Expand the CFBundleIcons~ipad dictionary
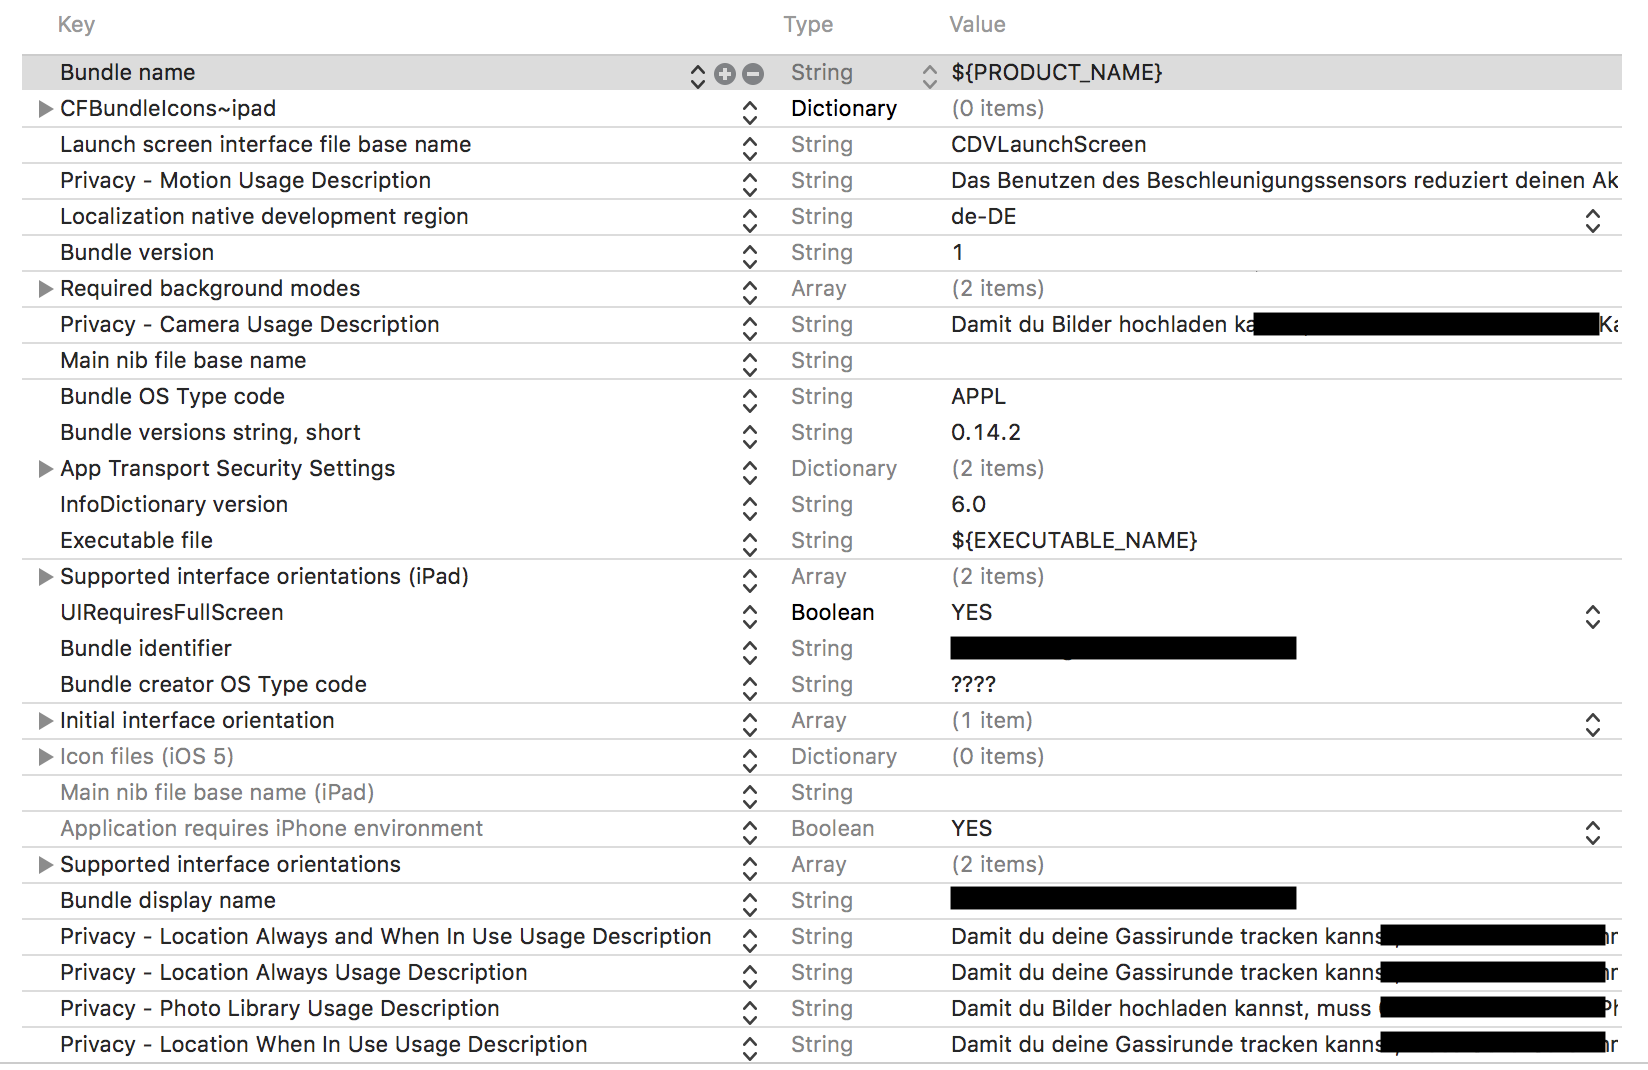Screen dimensions: 1648x1070 (x=45, y=108)
